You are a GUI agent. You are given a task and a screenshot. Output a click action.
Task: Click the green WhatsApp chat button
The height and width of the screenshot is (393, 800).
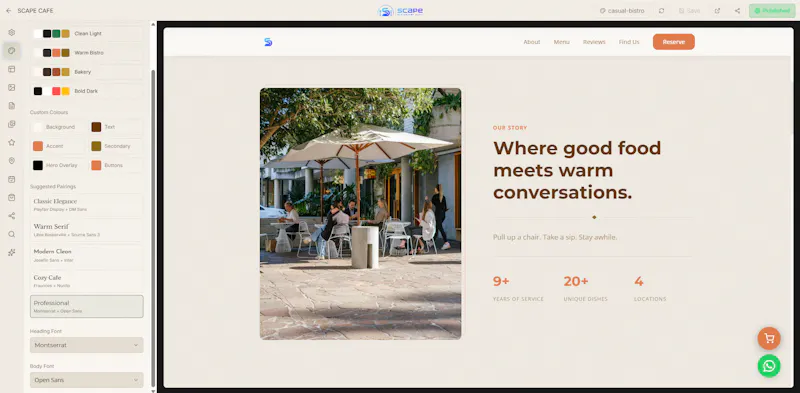point(769,366)
